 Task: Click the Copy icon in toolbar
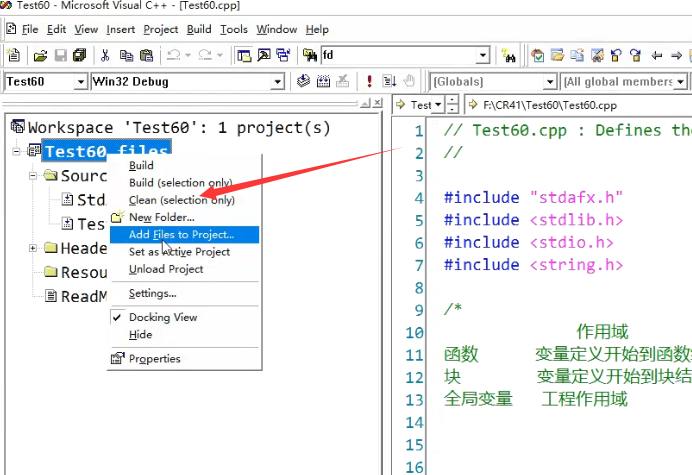point(126,56)
